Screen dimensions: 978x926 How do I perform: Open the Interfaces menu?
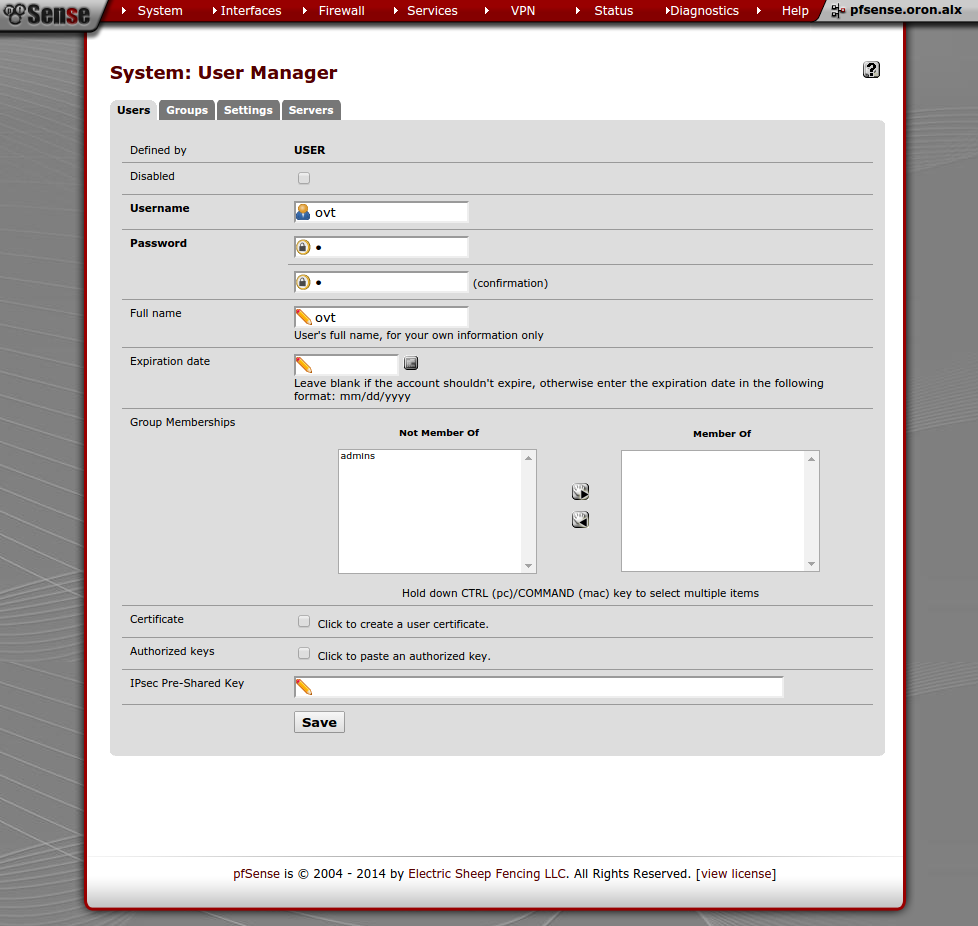pos(251,11)
